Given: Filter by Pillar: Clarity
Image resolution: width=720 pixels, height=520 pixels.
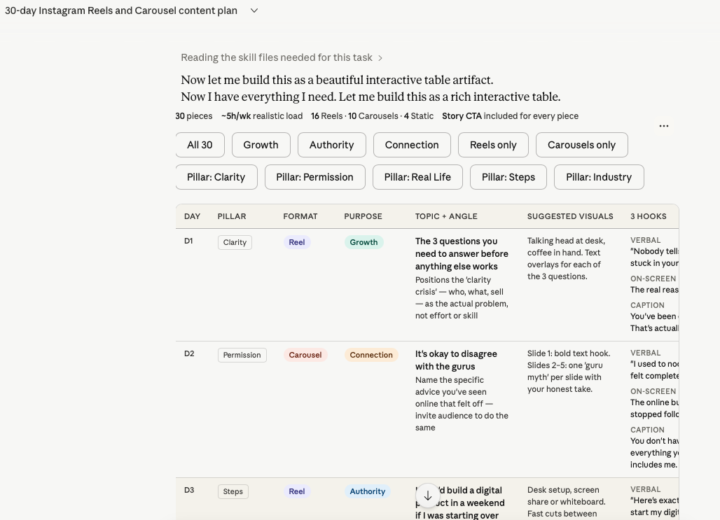Looking at the screenshot, I should tap(216, 177).
